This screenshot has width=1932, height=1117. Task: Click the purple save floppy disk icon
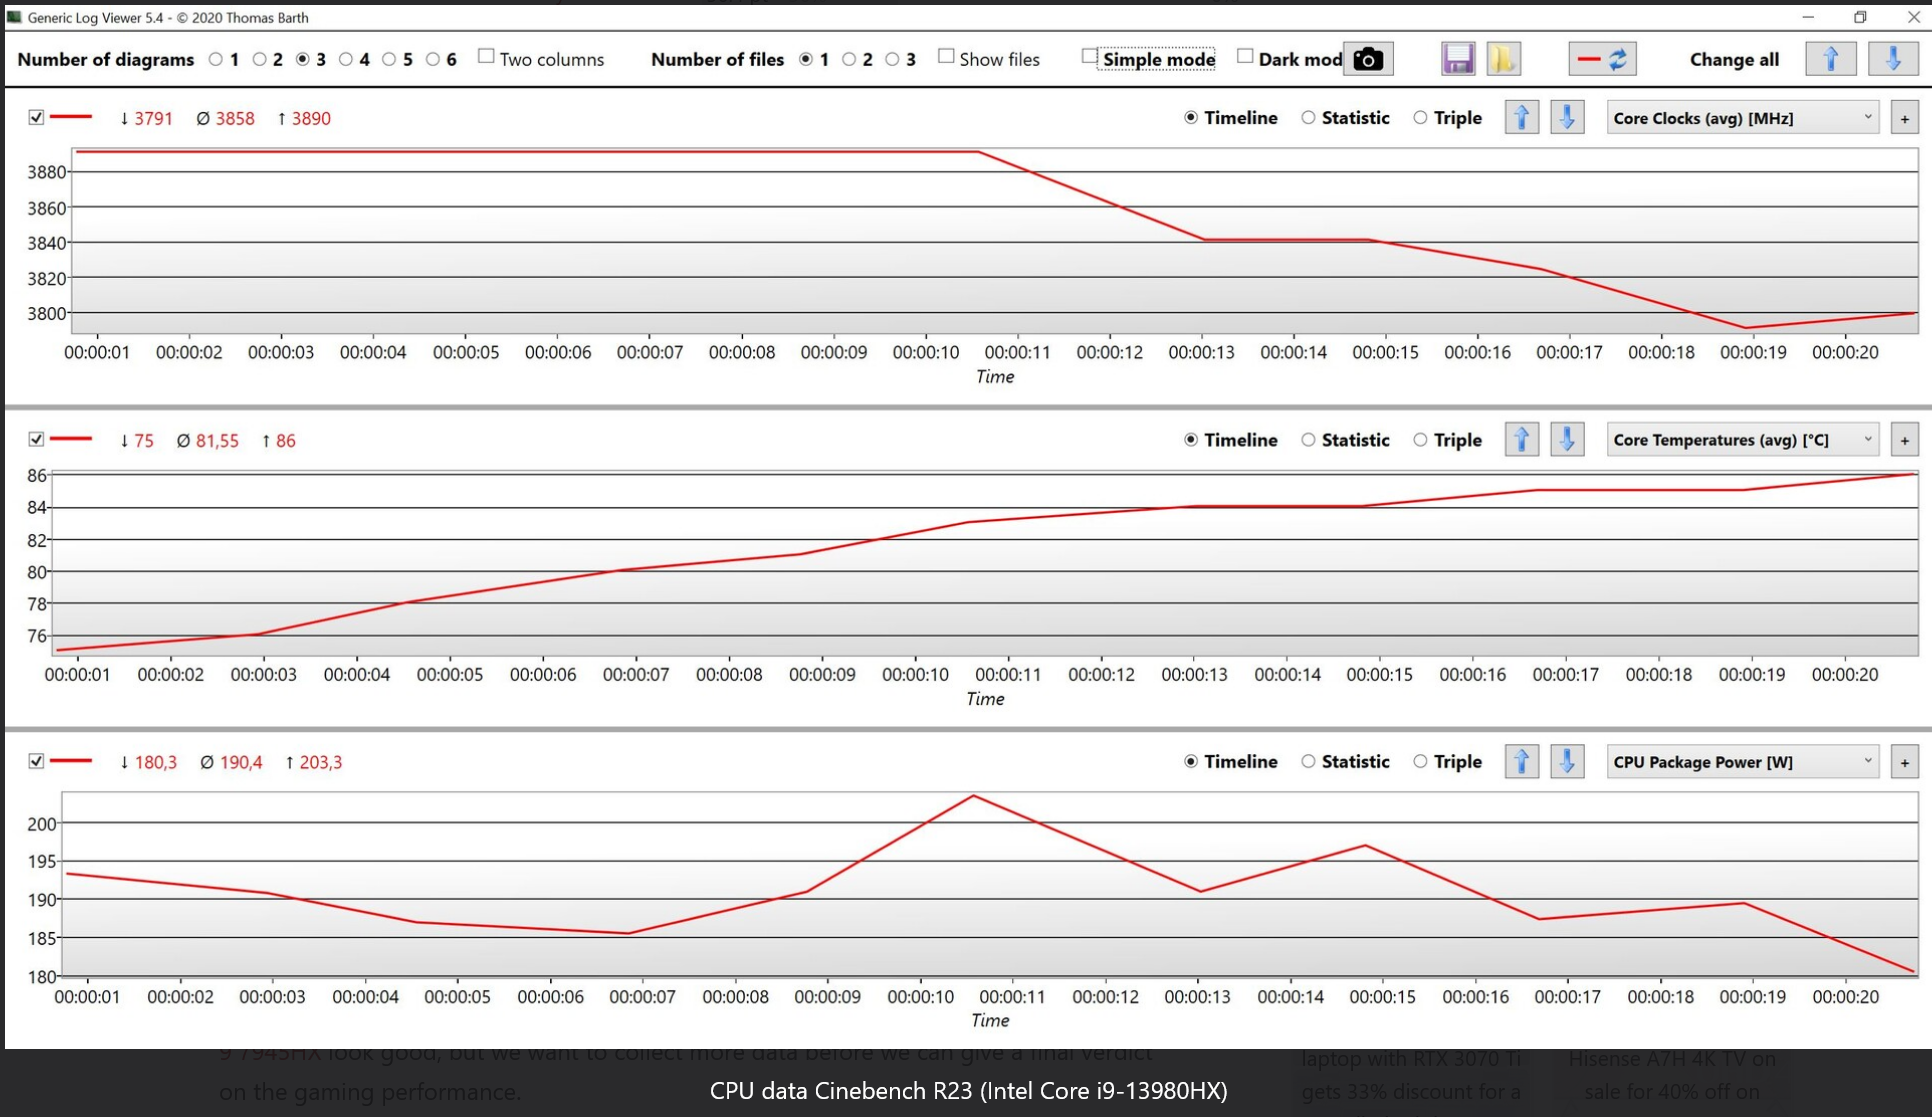pyautogui.click(x=1457, y=59)
